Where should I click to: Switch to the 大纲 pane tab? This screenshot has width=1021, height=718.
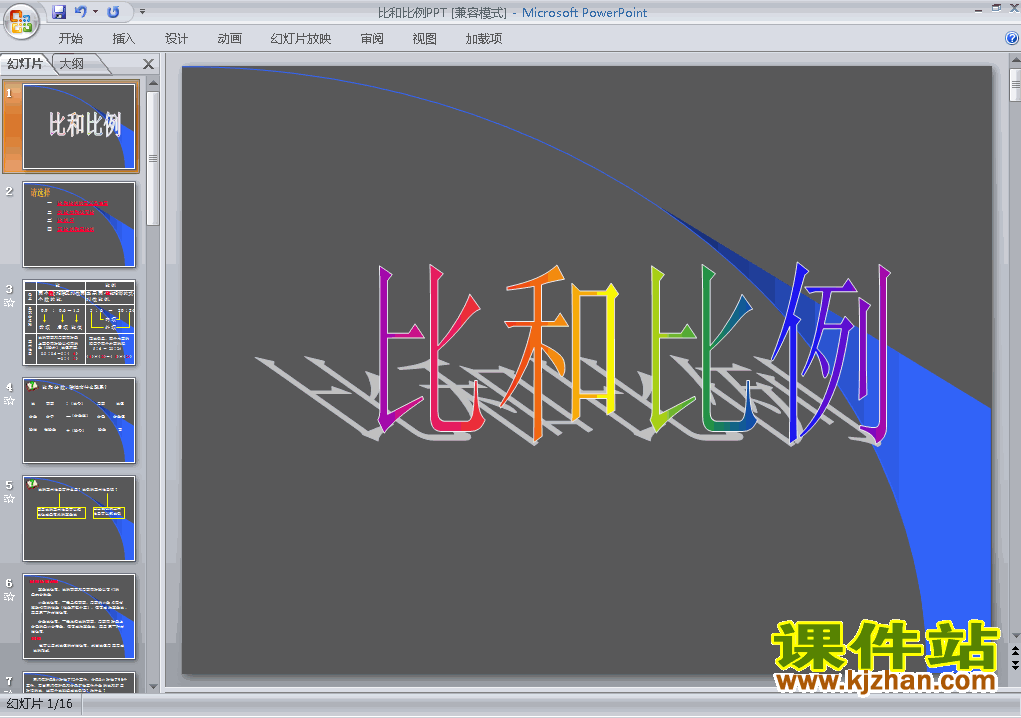pyautogui.click(x=72, y=63)
